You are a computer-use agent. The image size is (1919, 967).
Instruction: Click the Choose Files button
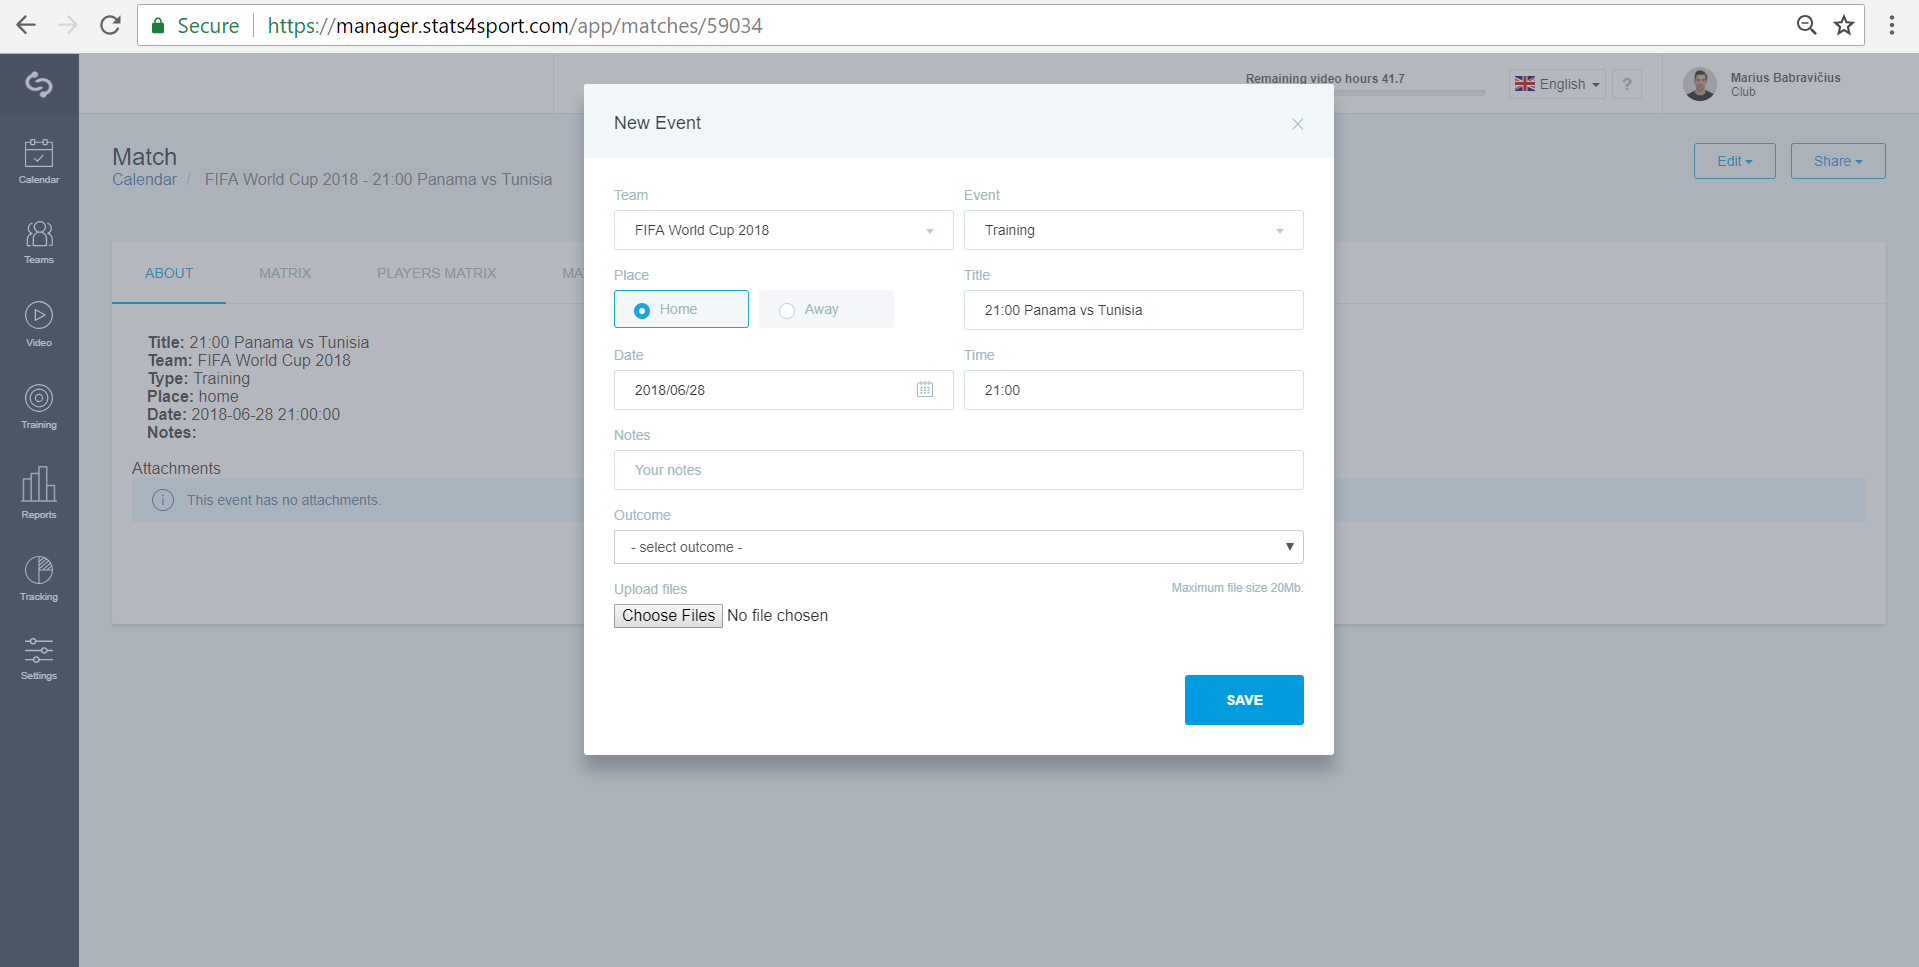coord(668,616)
